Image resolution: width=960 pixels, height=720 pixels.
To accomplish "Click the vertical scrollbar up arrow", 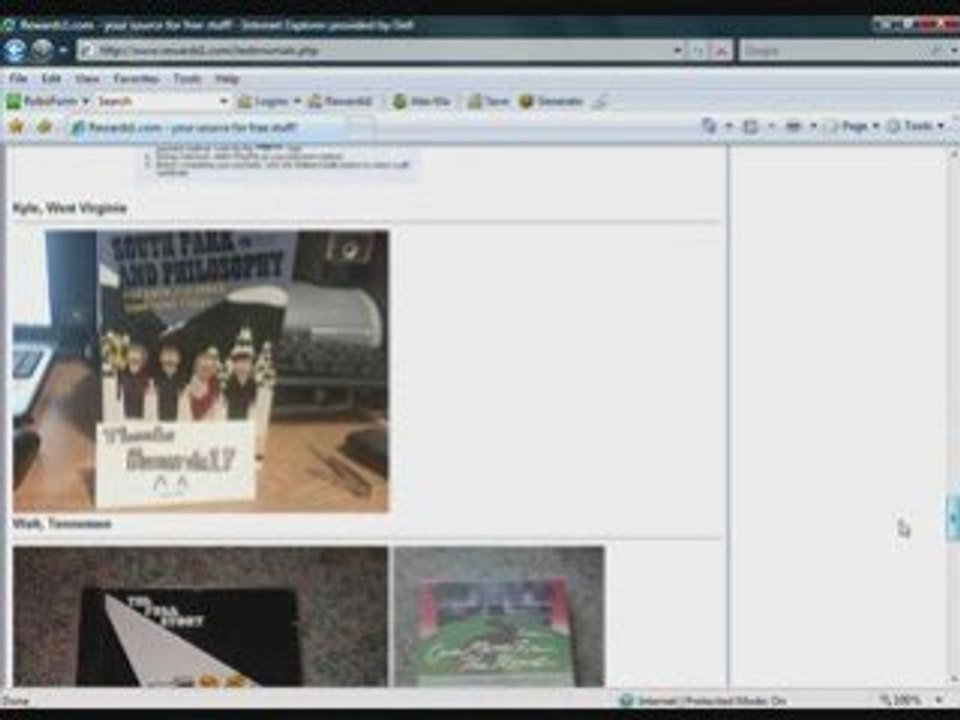I will click(954, 154).
